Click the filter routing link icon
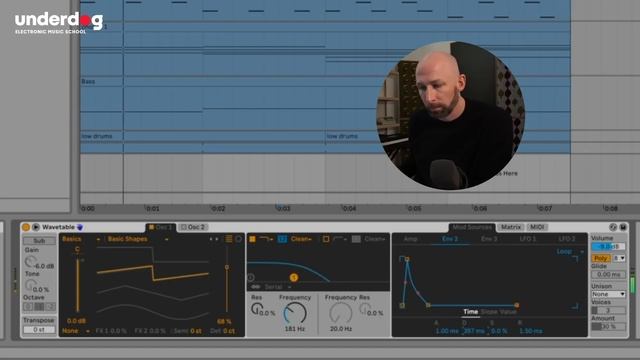Image resolution: width=640 pixels, height=360 pixels. (x=256, y=287)
